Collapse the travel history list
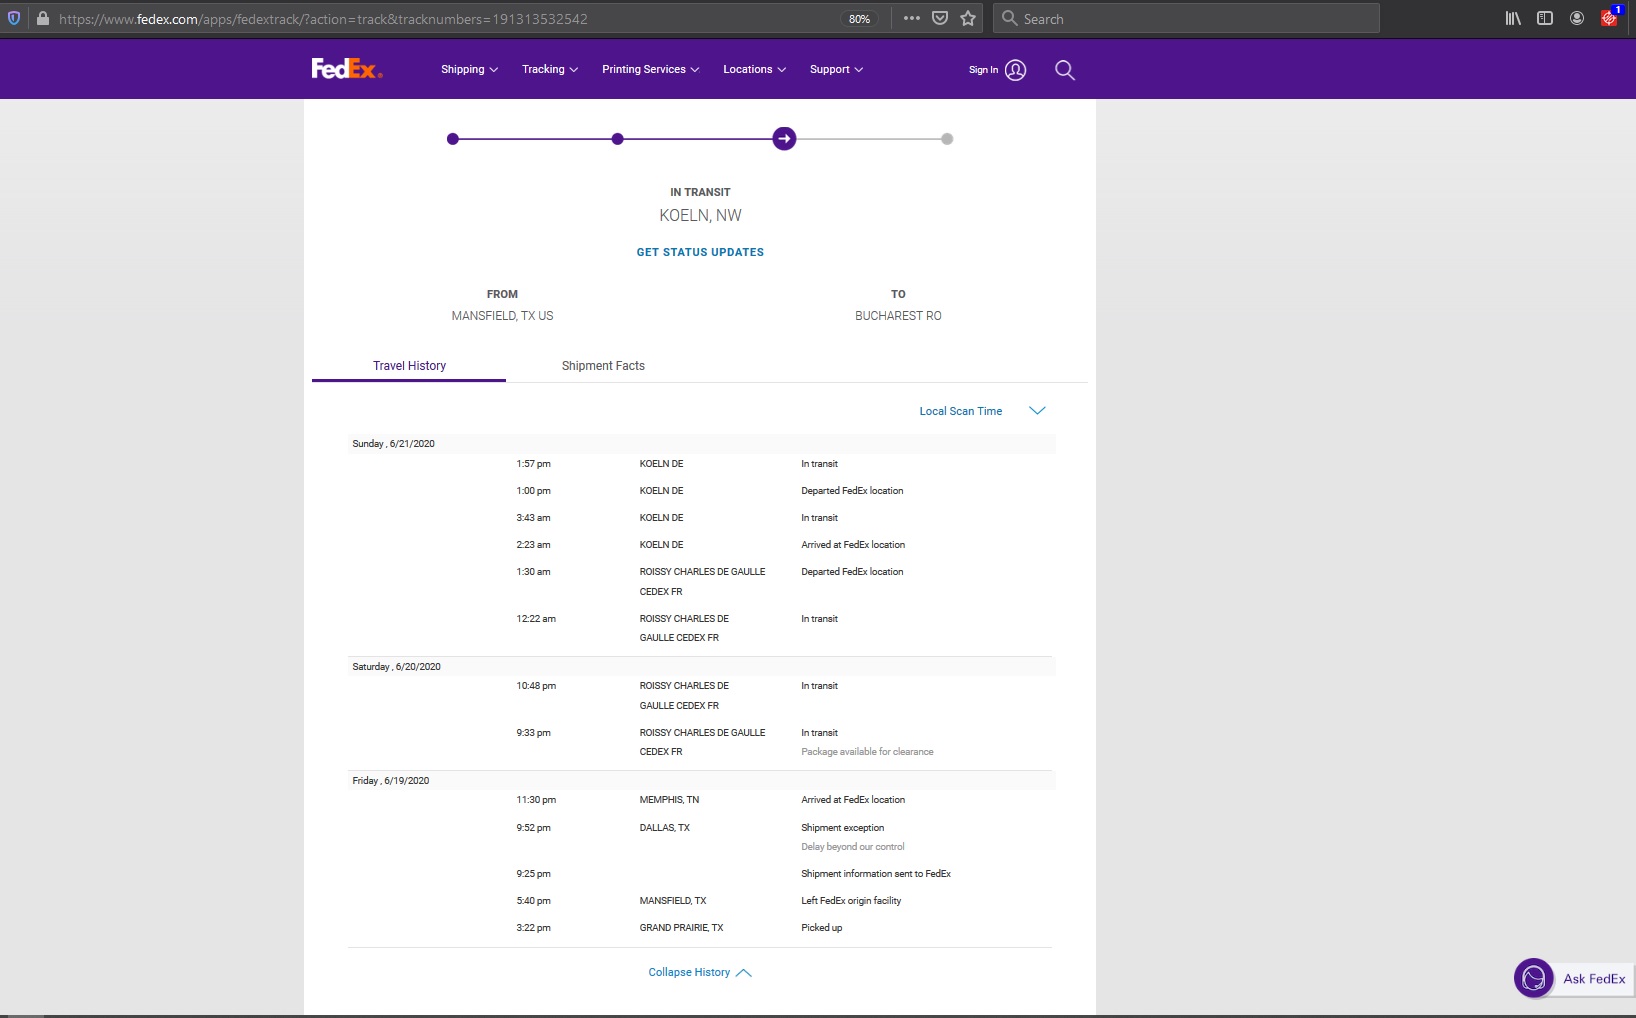 700,972
